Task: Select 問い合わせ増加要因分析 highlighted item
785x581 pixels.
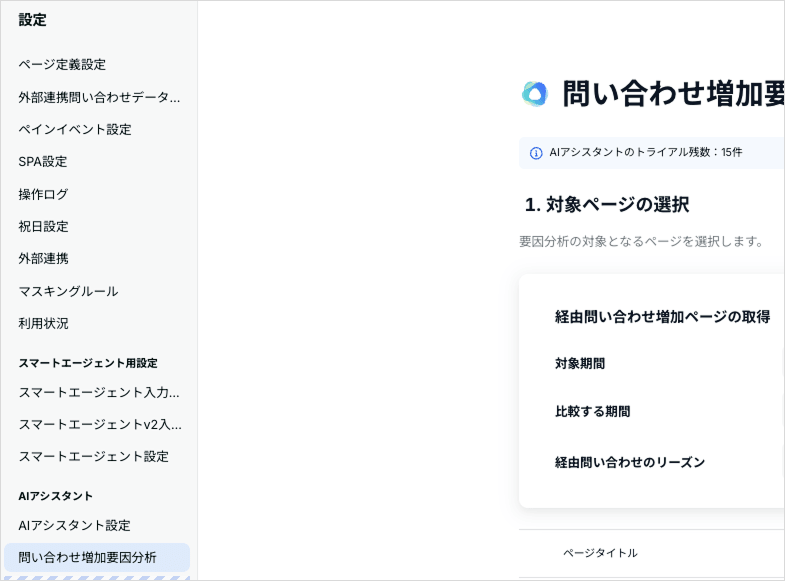Action: click(97, 557)
